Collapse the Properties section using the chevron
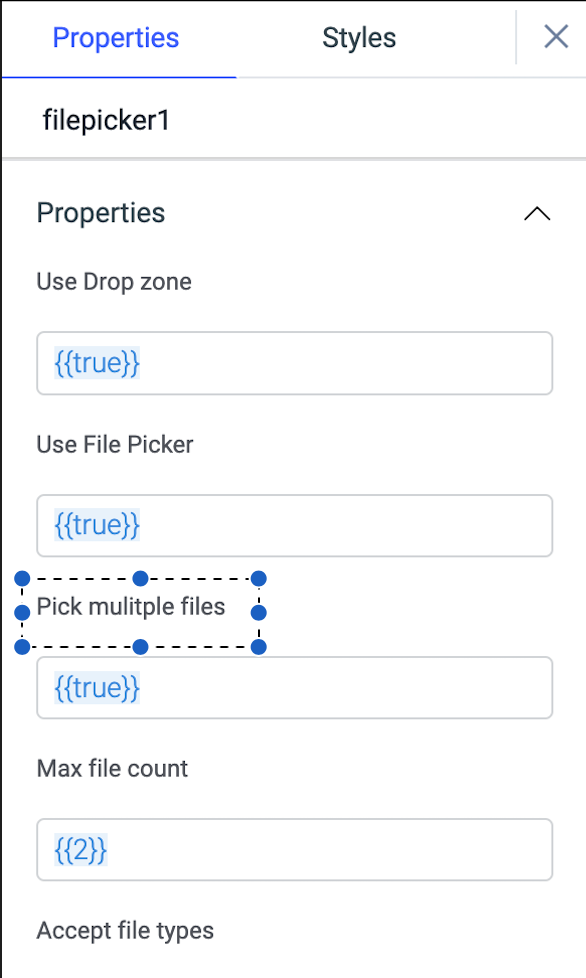 (539, 213)
